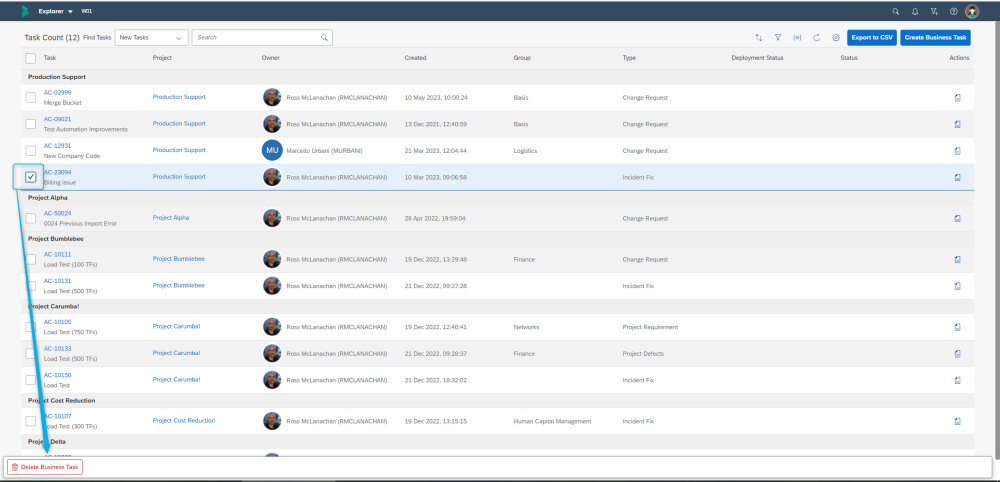Select checkbox for AC-10111 Load Test row
The width and height of the screenshot is (1000, 482).
31,259
